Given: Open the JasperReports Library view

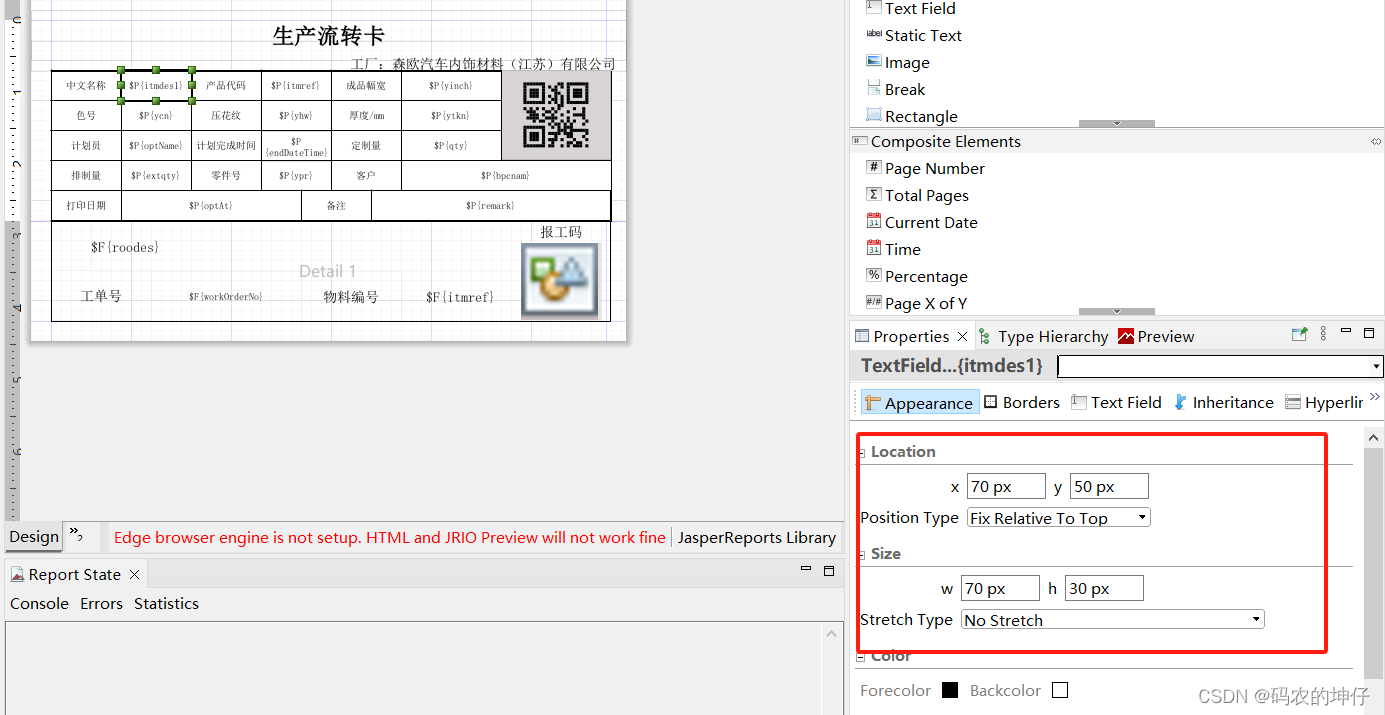Looking at the screenshot, I should pos(757,537).
